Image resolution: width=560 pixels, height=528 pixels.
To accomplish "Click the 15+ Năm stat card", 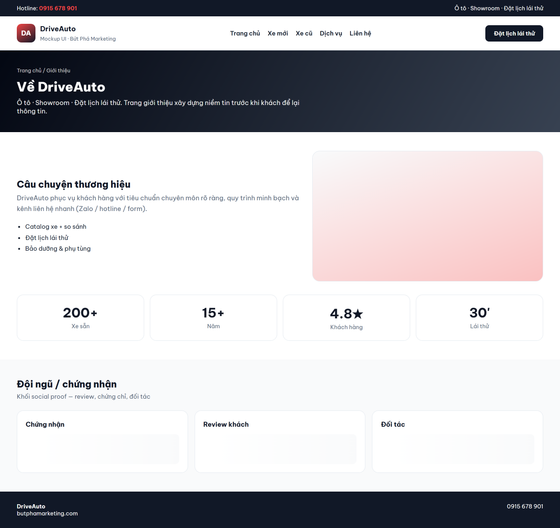I will (x=213, y=318).
